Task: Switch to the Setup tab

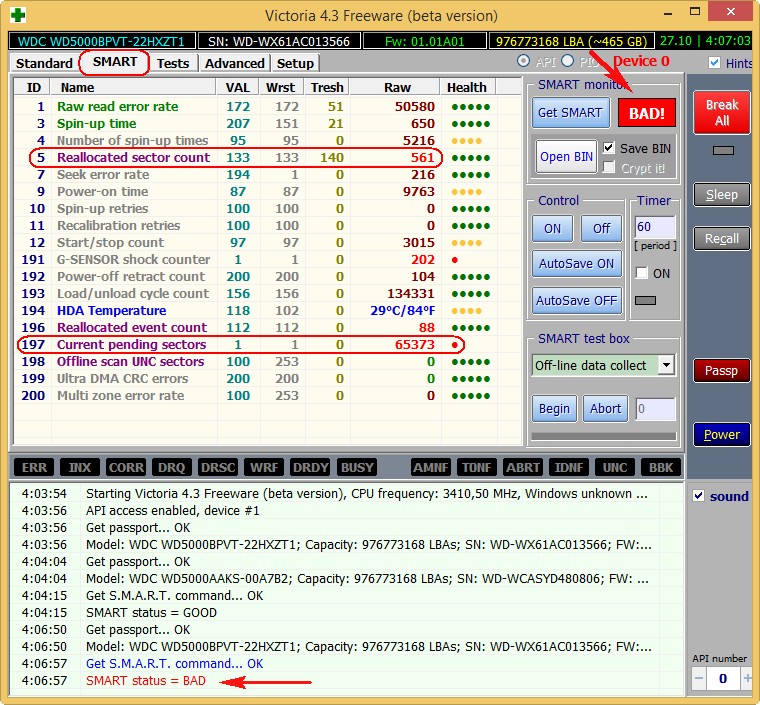Action: coord(295,63)
